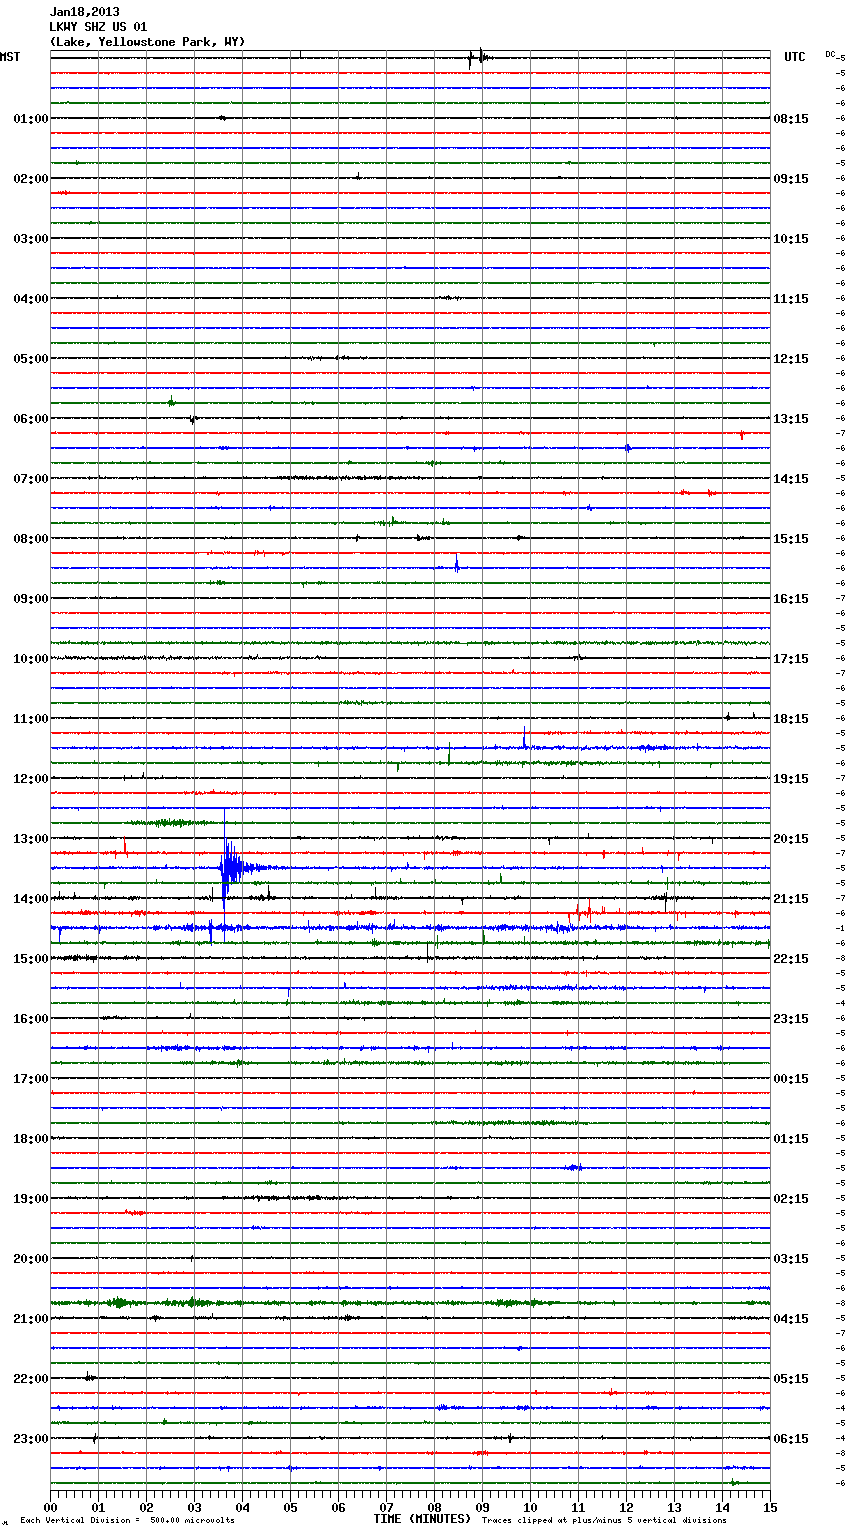Click the 04:00 MST time label

31,299
